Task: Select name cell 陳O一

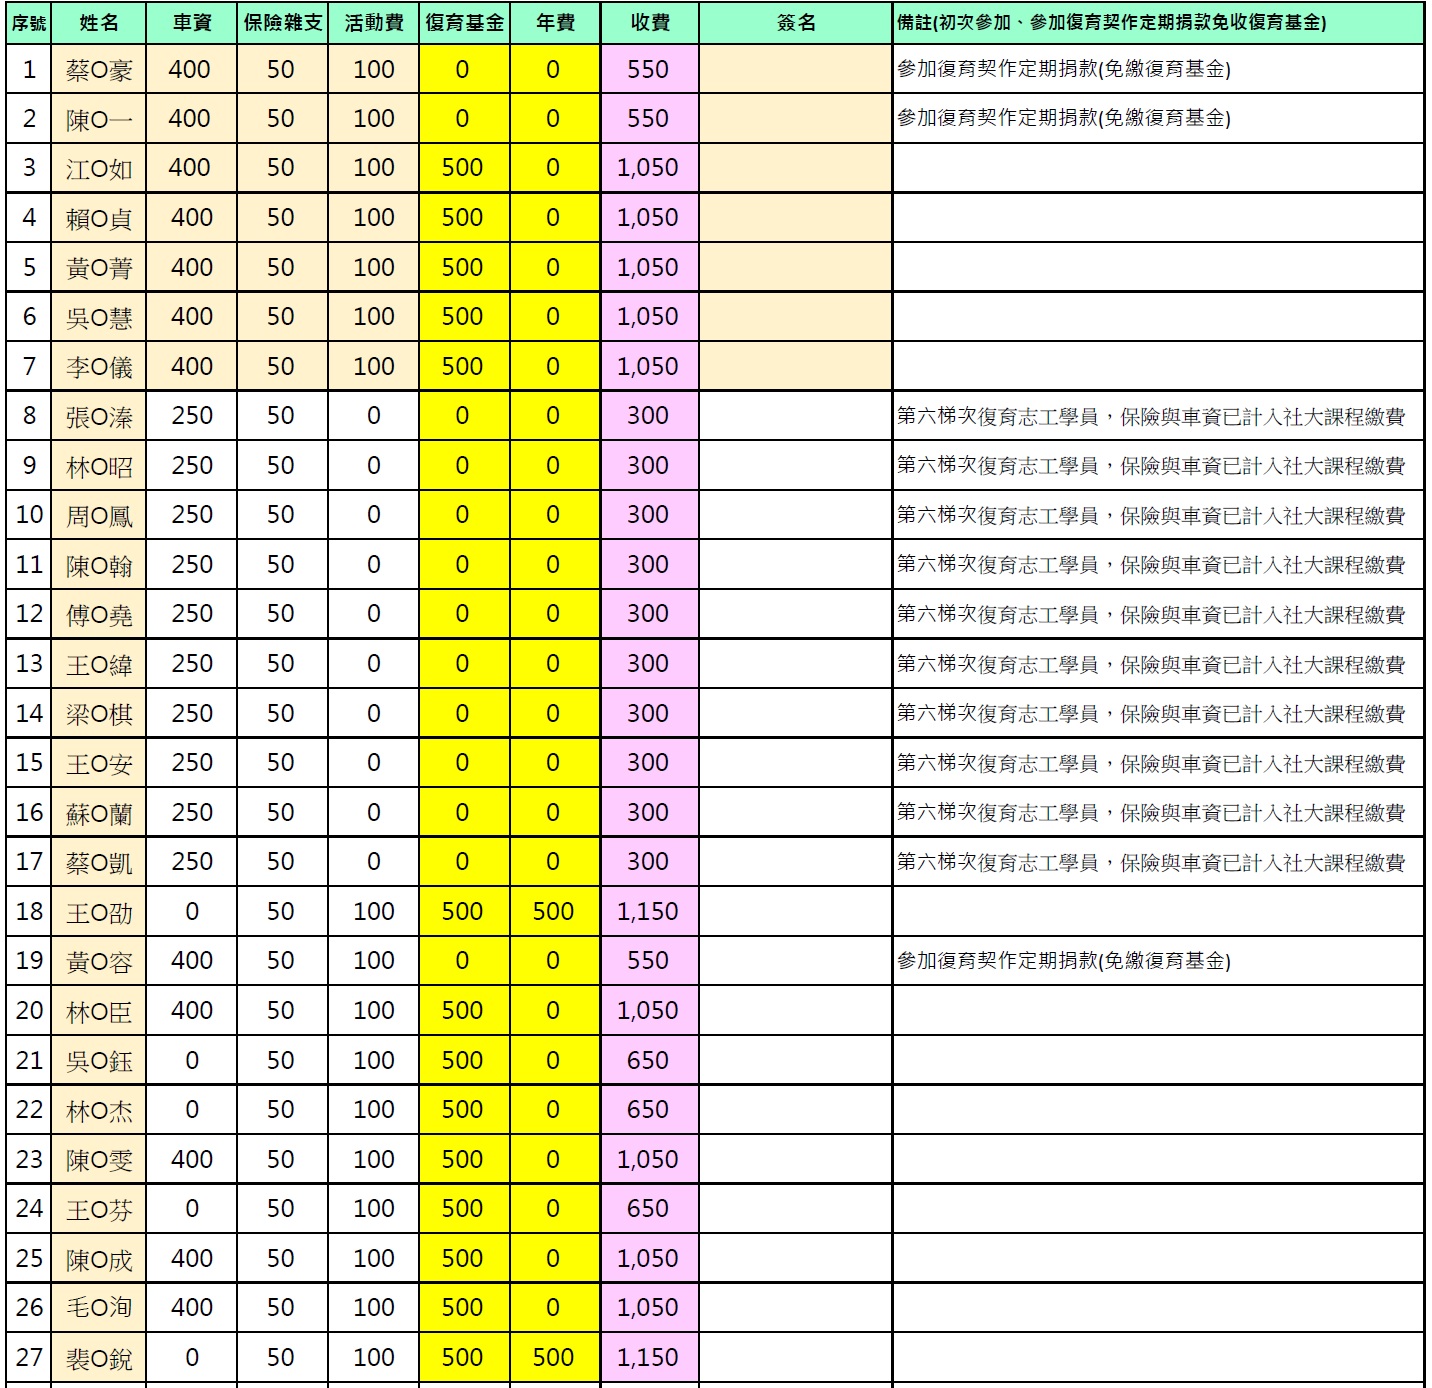Action: click(x=99, y=119)
